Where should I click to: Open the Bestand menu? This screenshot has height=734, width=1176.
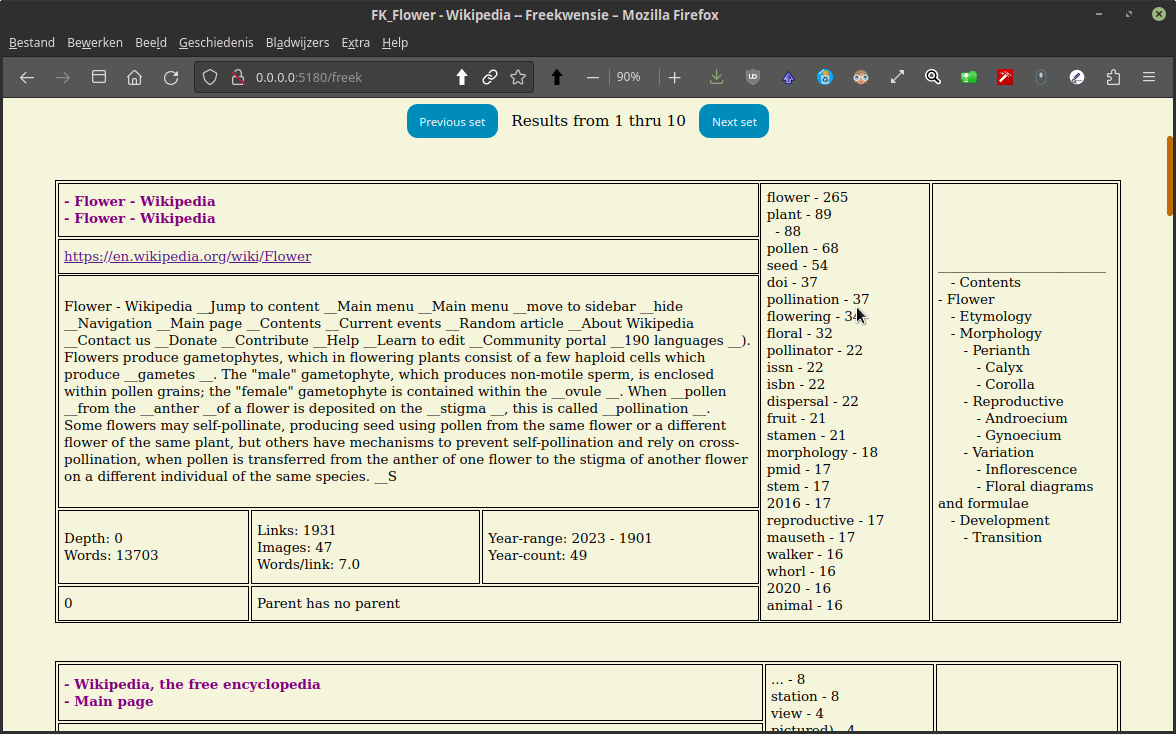coord(32,43)
